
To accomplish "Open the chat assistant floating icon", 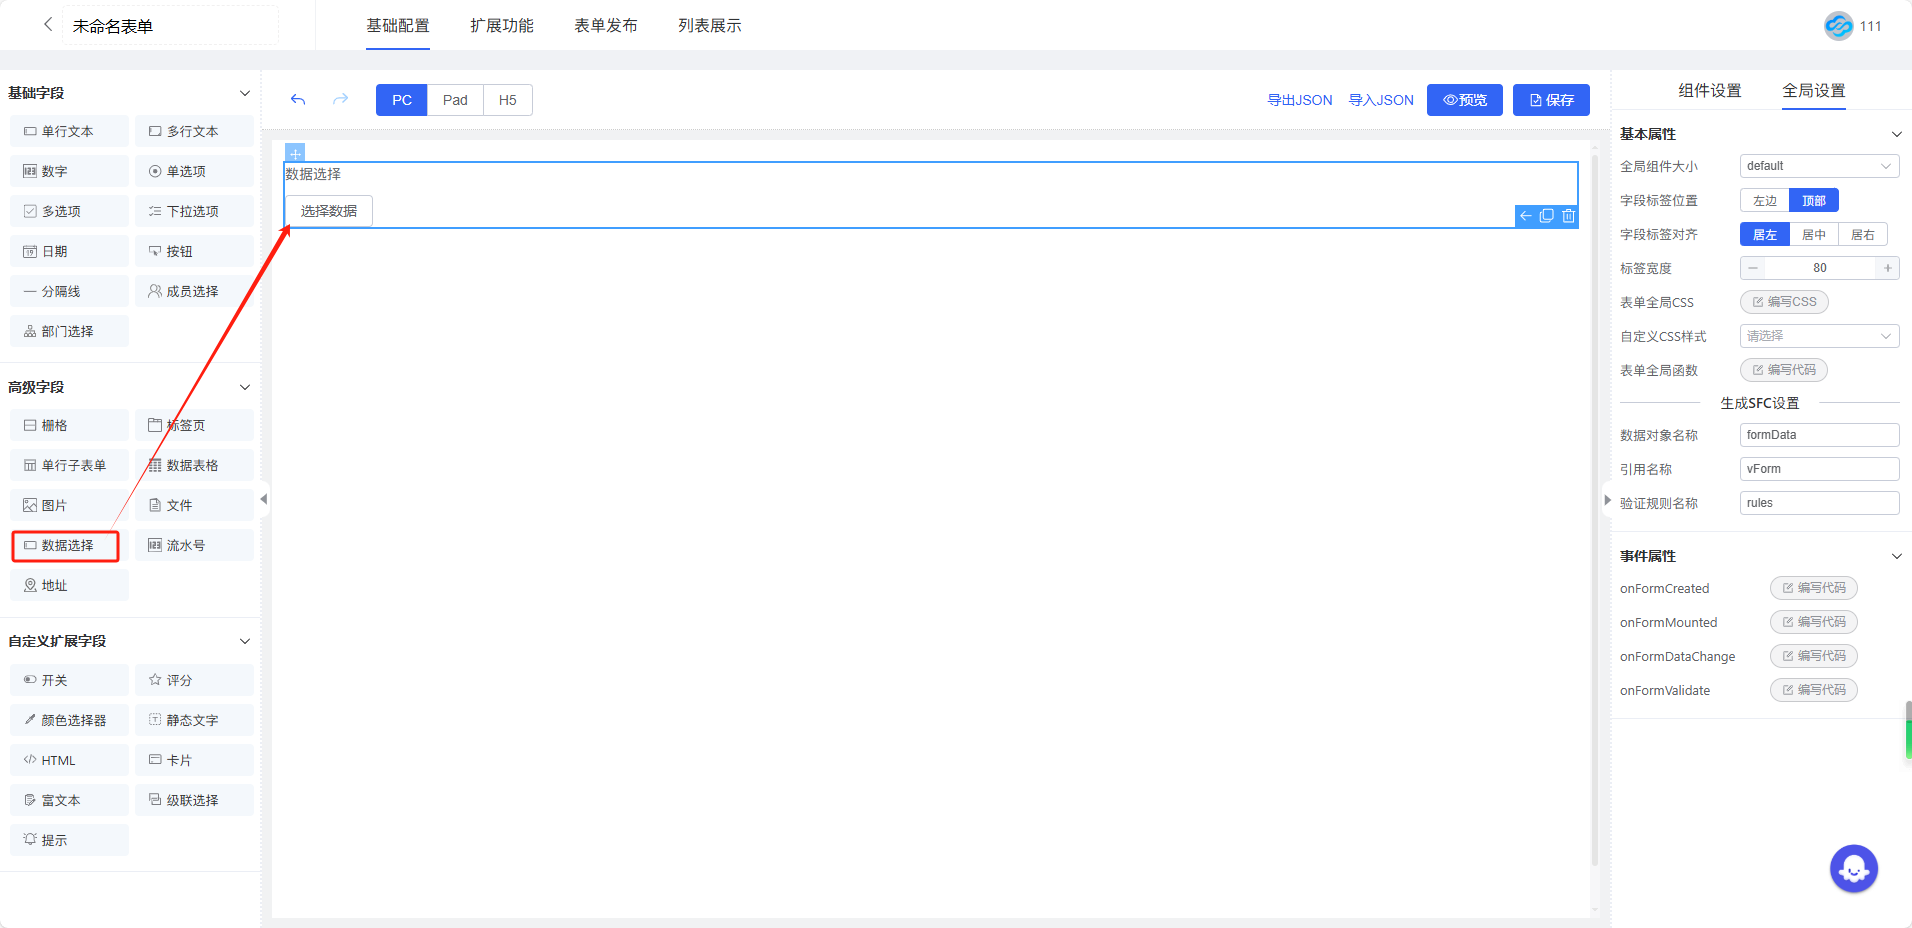I will pyautogui.click(x=1853, y=869).
